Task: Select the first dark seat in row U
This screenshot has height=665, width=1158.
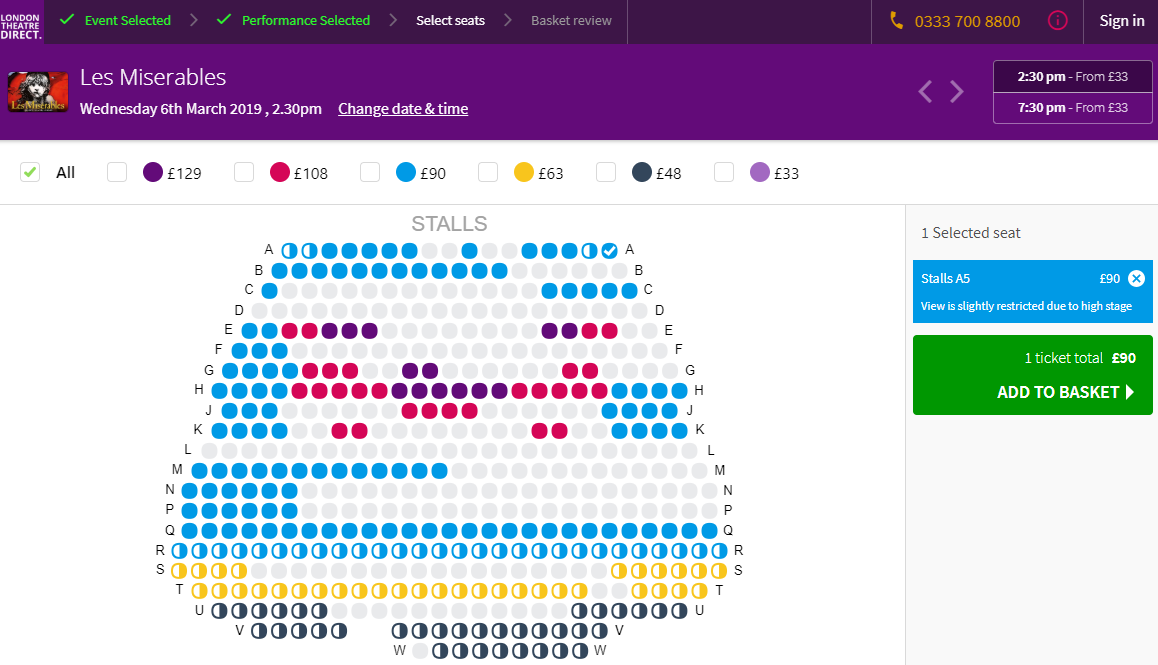Action: (x=219, y=610)
